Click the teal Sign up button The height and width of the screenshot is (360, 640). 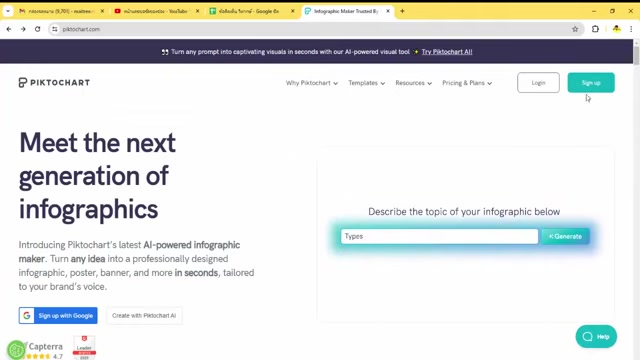pos(591,82)
